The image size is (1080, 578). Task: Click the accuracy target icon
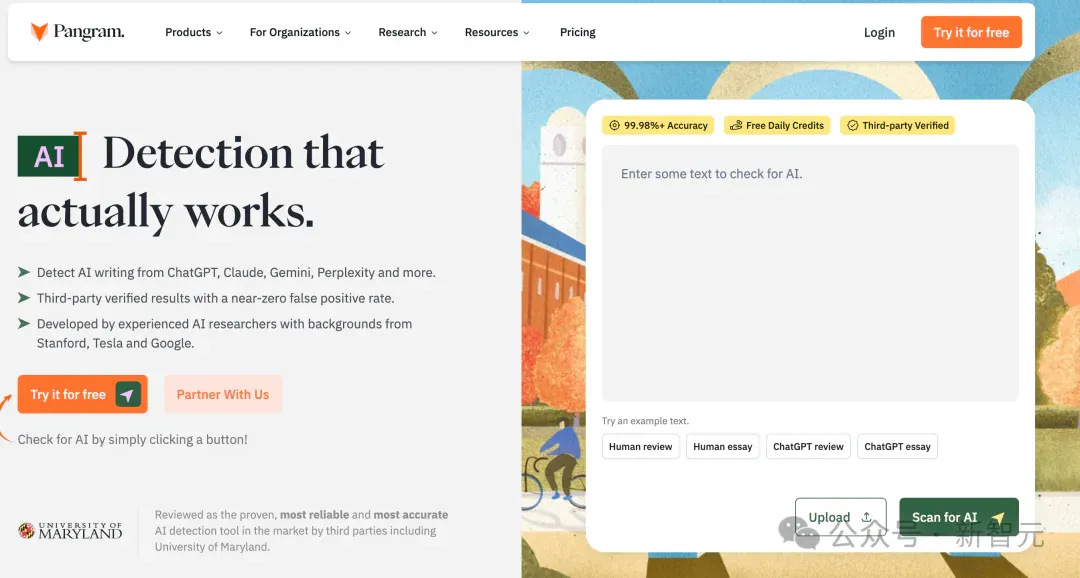(x=614, y=125)
